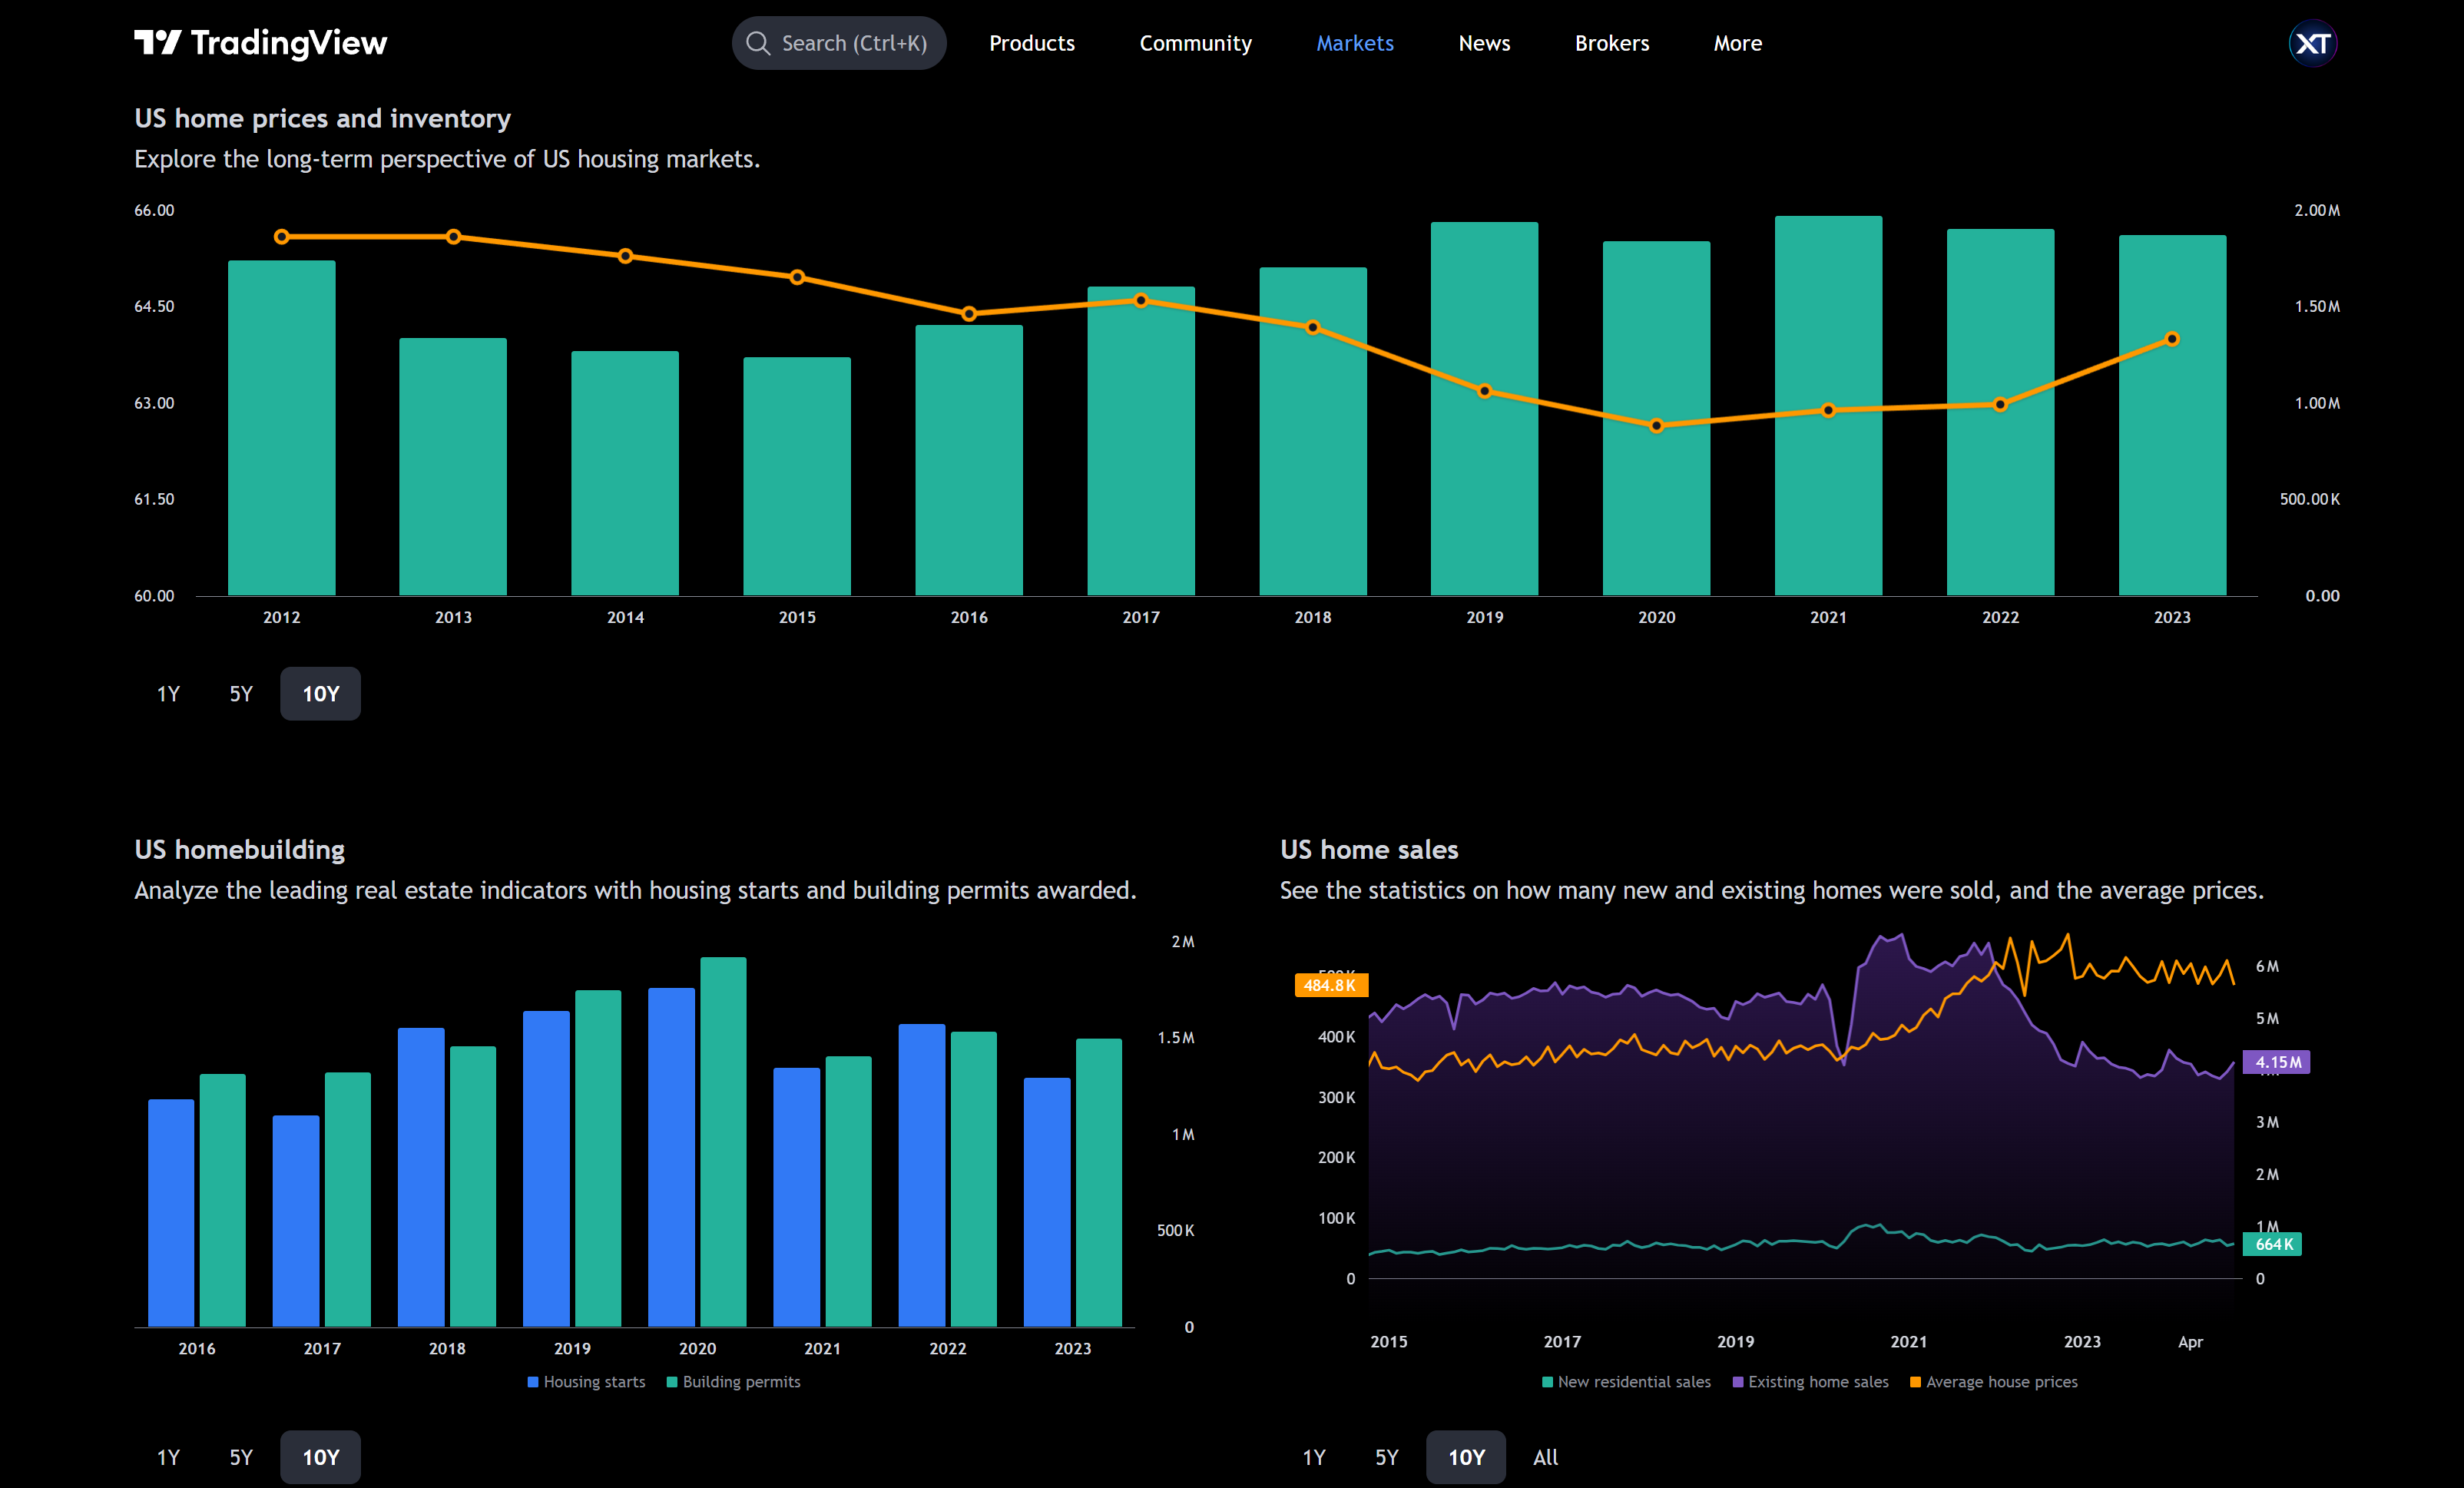Click the green 664K value label
Screen dimensions: 2464x1488
click(x=2273, y=1244)
